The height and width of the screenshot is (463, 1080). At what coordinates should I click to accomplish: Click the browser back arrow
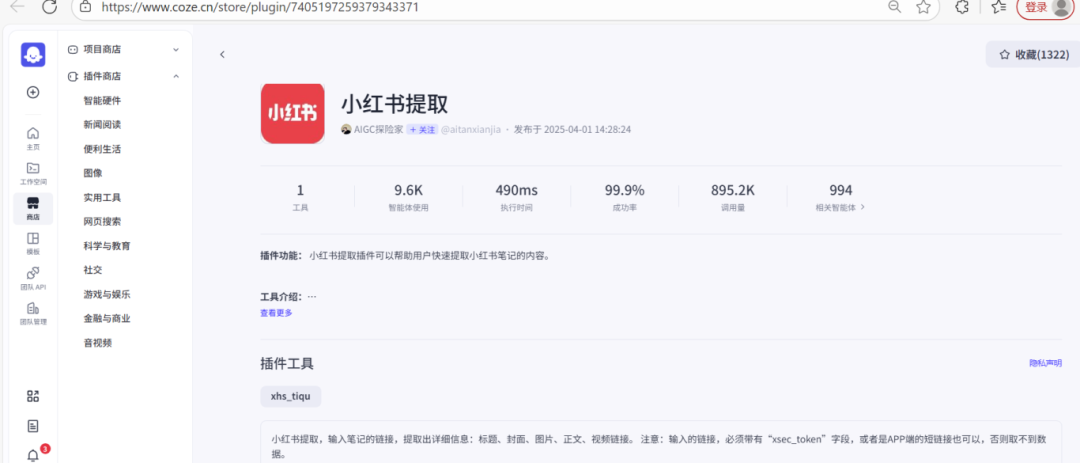point(17,7)
